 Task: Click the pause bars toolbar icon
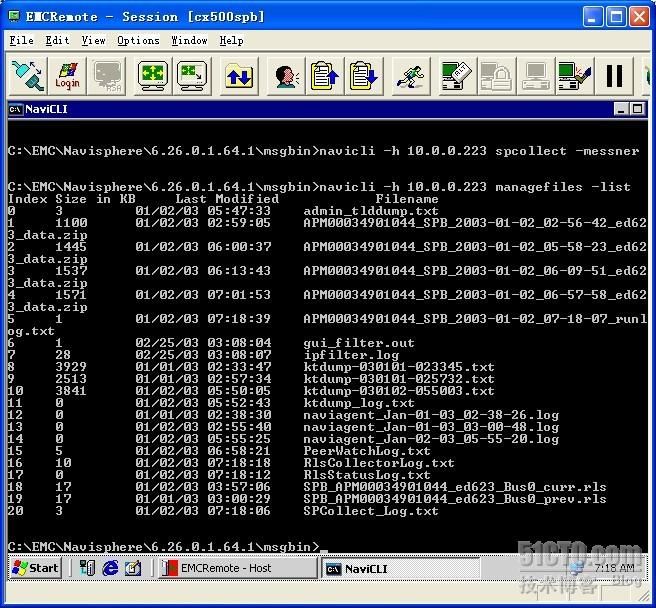614,76
